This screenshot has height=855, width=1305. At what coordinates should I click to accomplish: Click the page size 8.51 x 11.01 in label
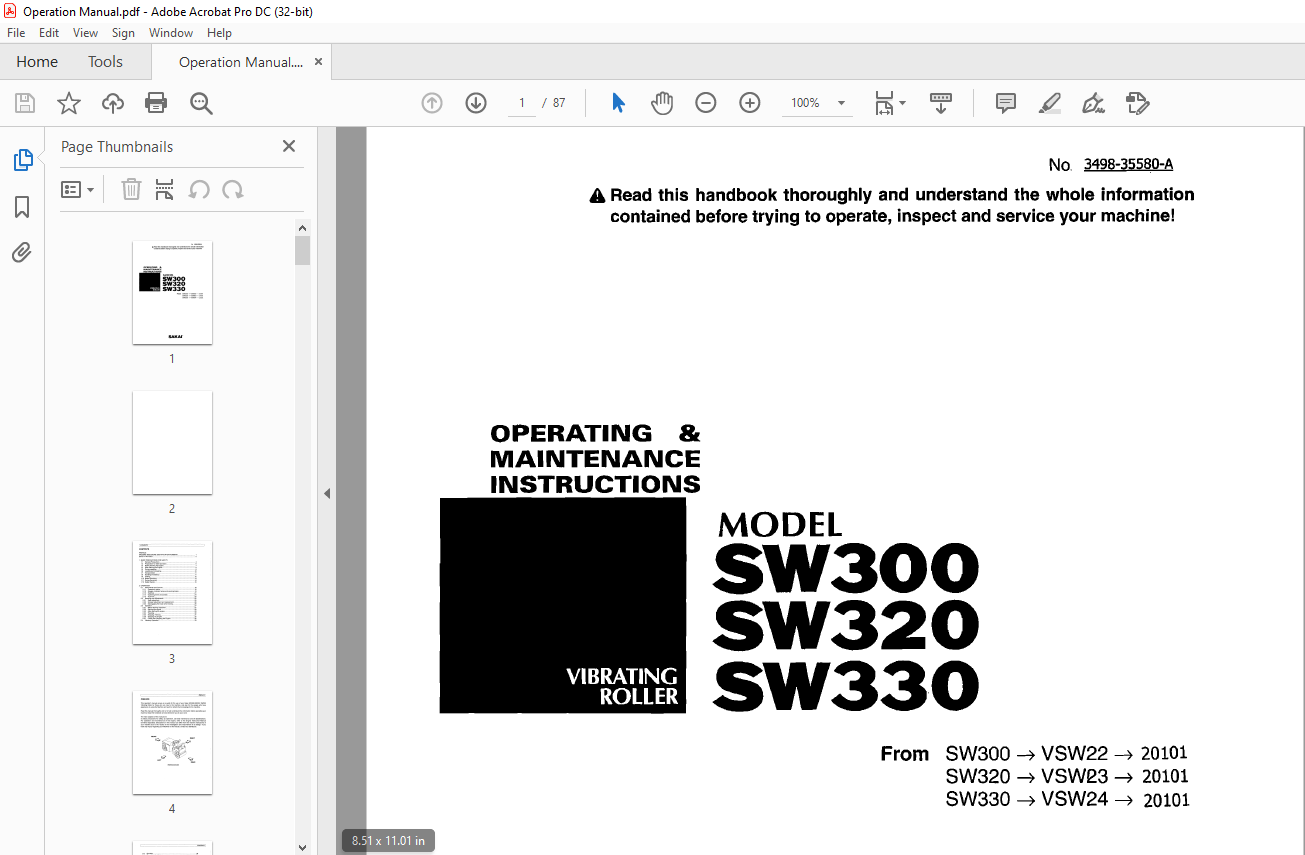coord(388,841)
